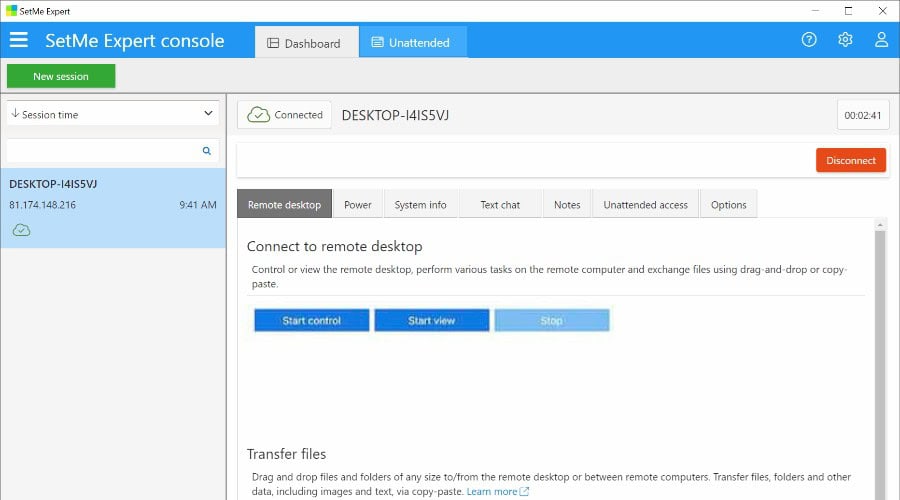Click the user account icon
900x500 pixels.
tap(881, 40)
